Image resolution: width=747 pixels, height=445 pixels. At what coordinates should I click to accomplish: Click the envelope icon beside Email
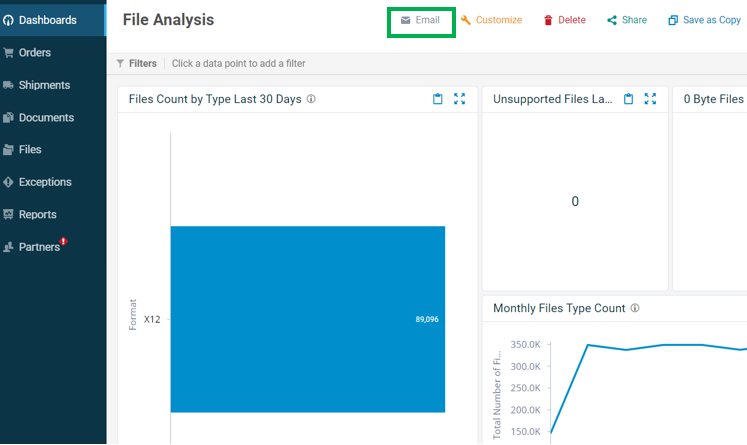point(405,20)
